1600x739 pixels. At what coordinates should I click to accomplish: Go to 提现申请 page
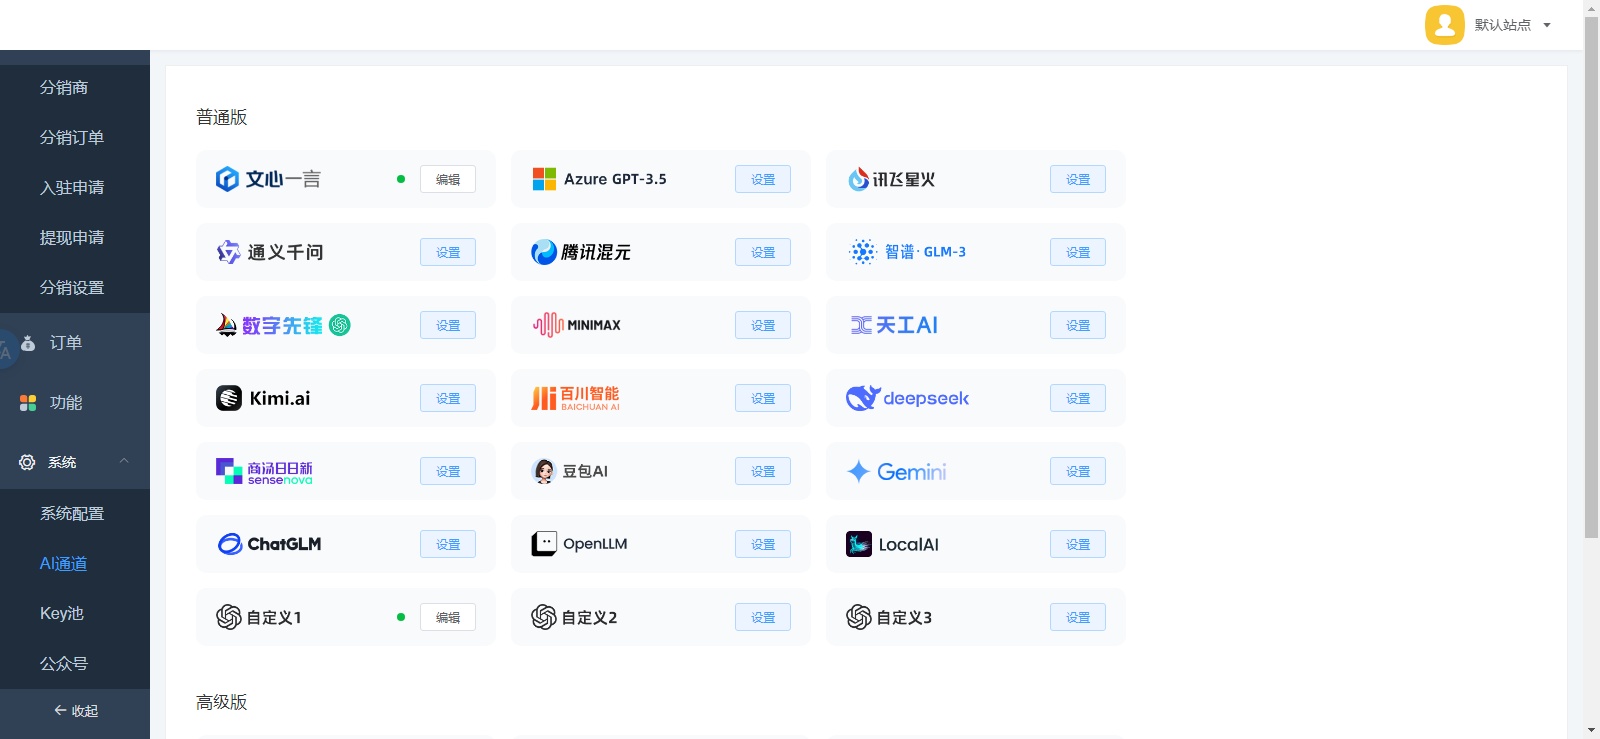point(72,238)
